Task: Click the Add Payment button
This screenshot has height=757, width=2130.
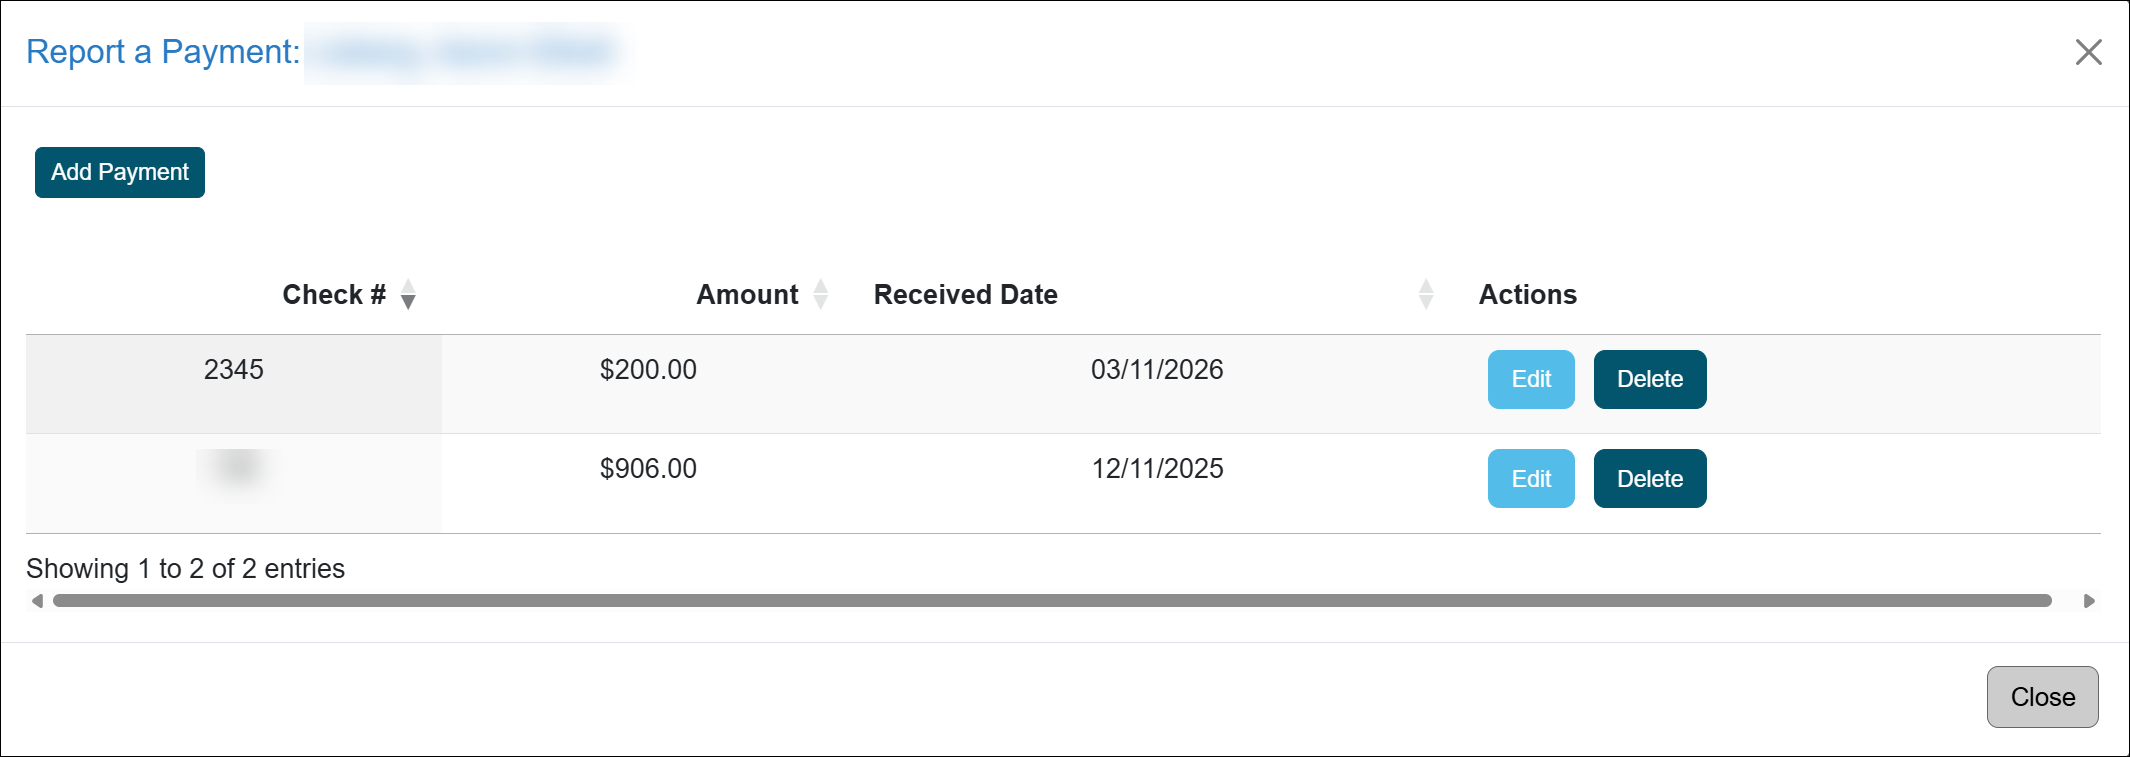Action: 120,173
